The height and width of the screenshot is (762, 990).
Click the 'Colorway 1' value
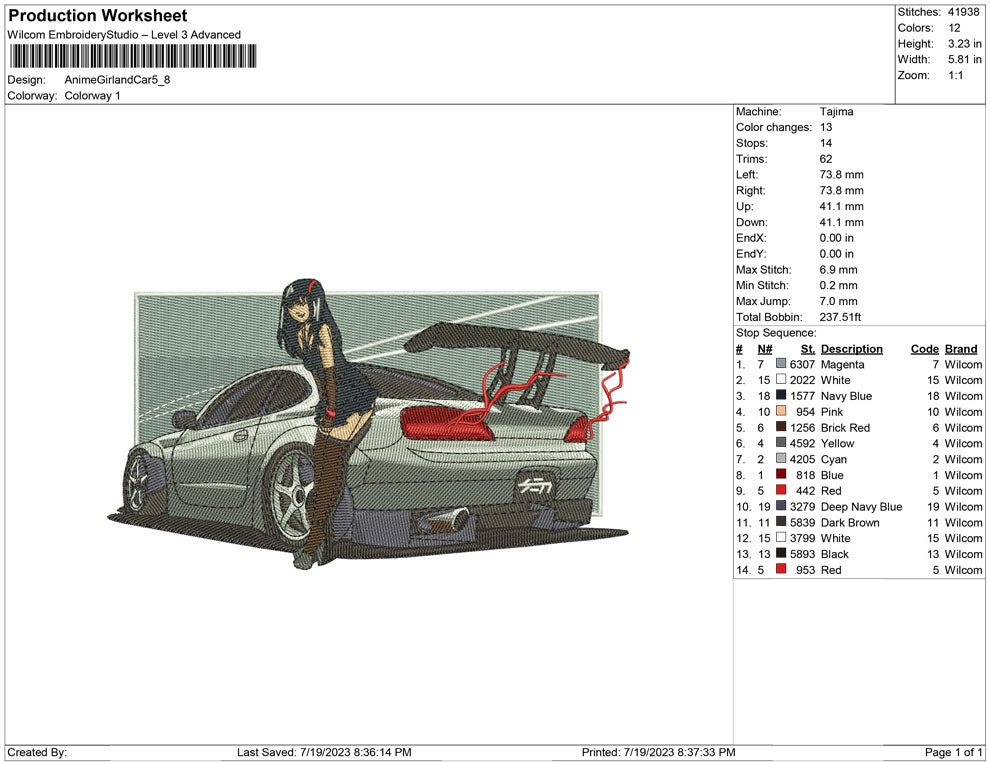tap(92, 95)
